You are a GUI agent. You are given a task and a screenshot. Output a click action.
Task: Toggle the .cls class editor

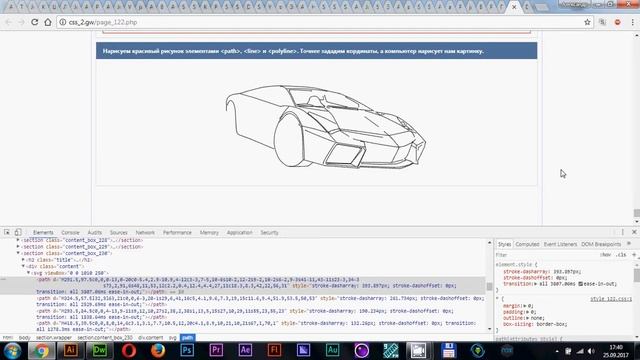[621, 255]
